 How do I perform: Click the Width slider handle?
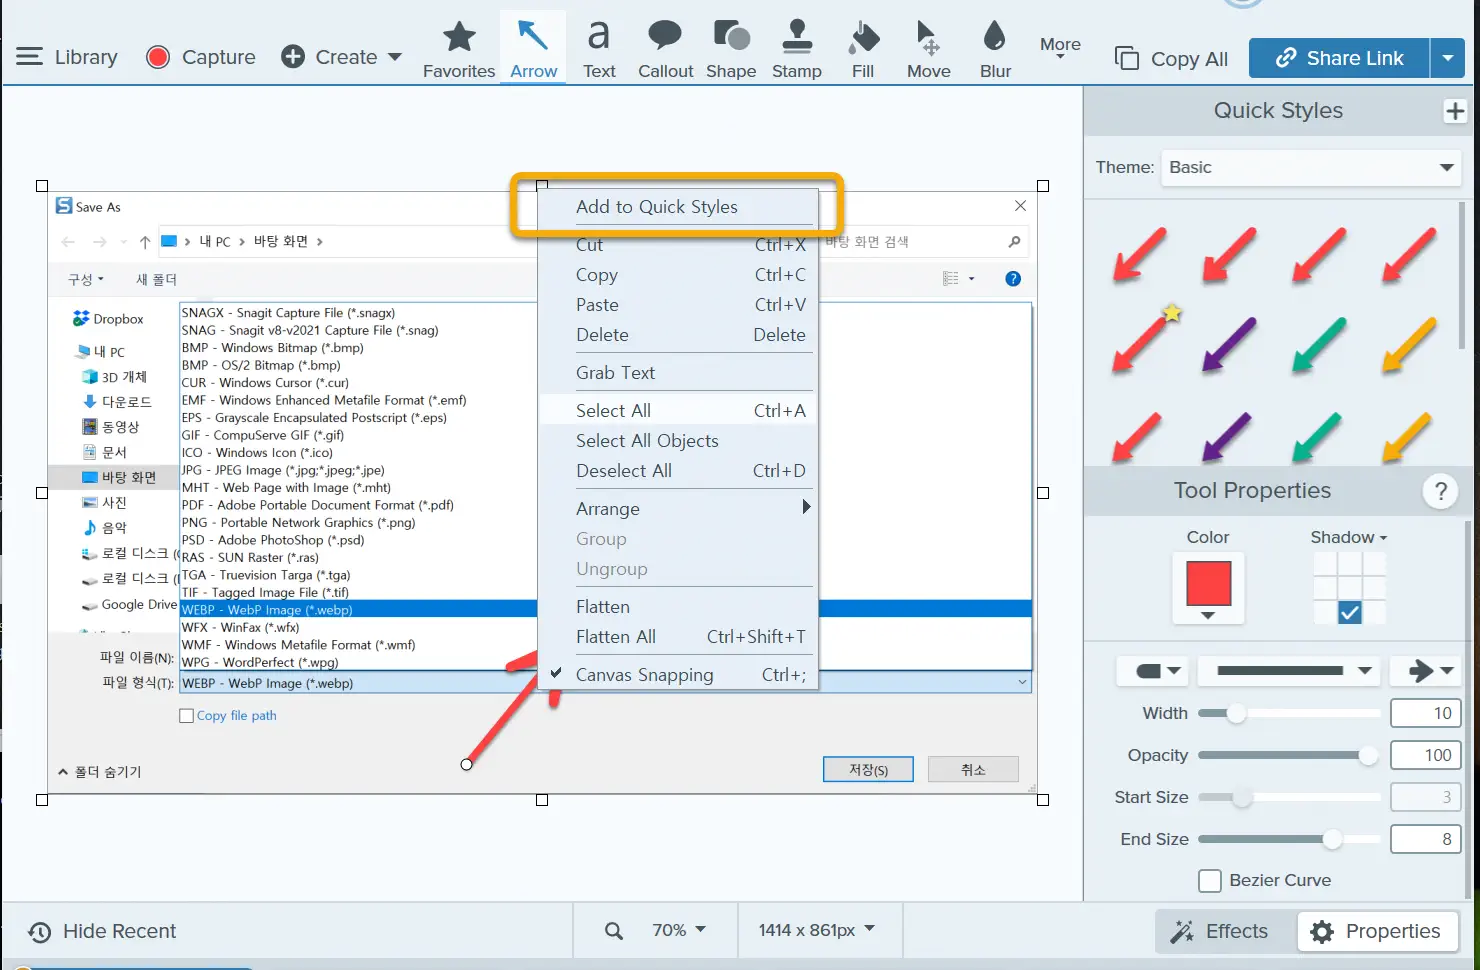(1236, 713)
